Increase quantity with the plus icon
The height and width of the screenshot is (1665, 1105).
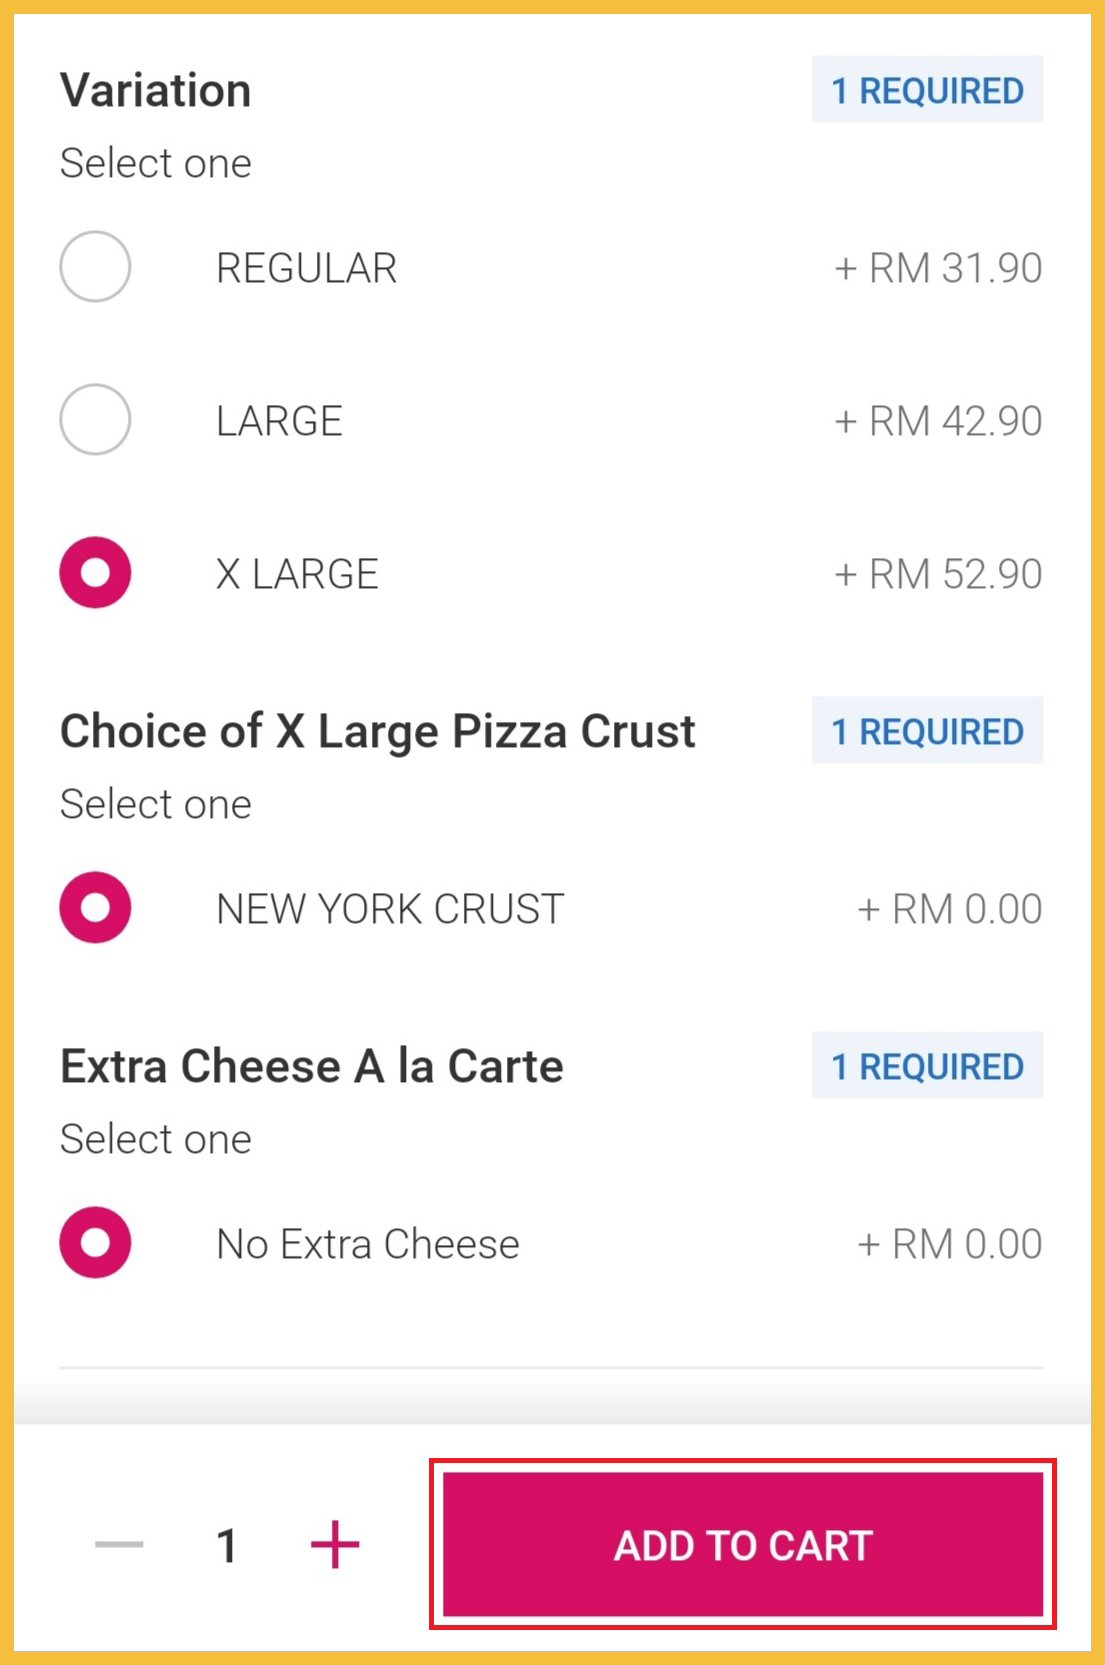pyautogui.click(x=335, y=1545)
